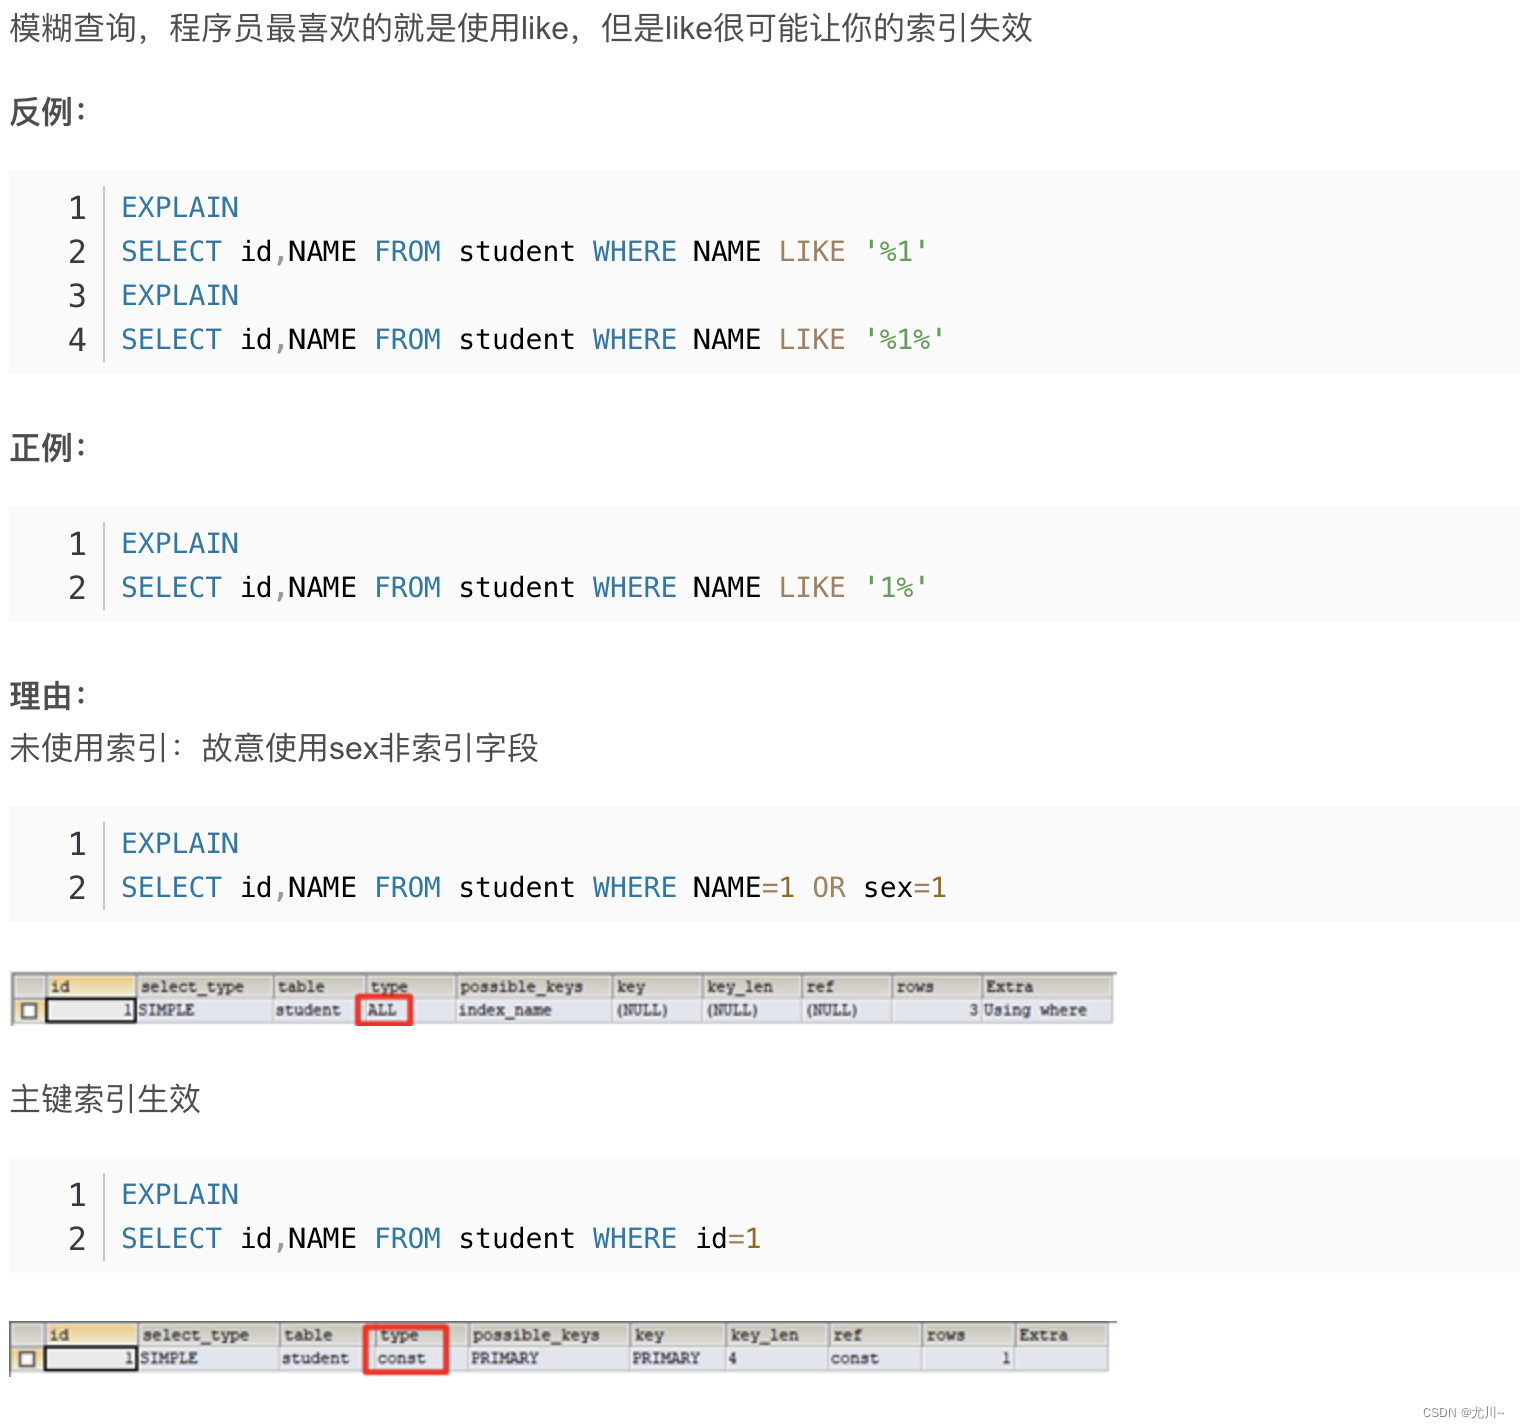This screenshot has height=1428, width=1520.
Task: Click the '理由:' heading
Action: click(x=48, y=696)
